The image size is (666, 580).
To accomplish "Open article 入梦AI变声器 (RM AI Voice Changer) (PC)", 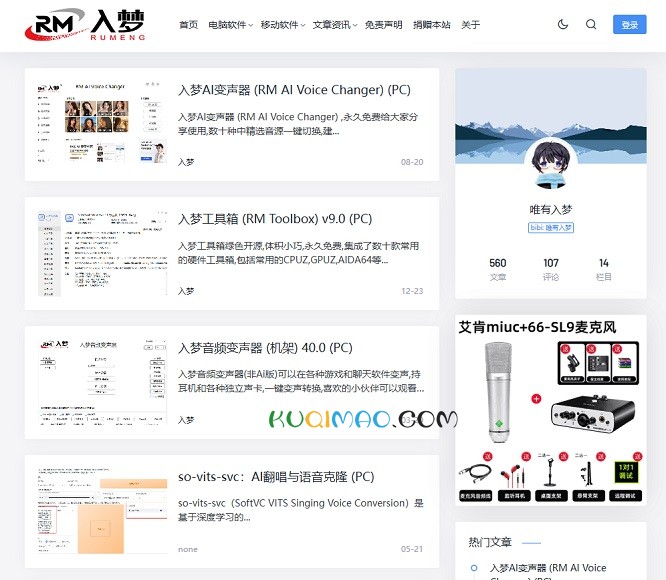I will (294, 90).
